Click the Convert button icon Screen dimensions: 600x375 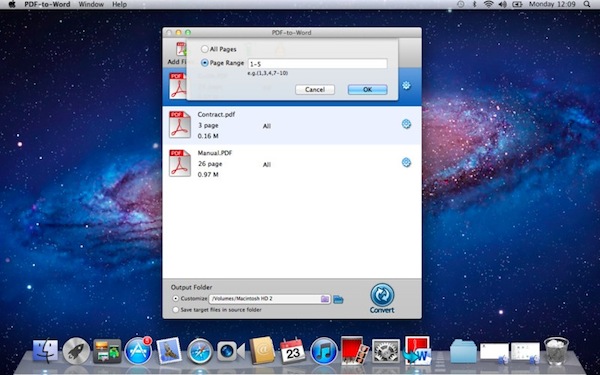click(x=382, y=295)
